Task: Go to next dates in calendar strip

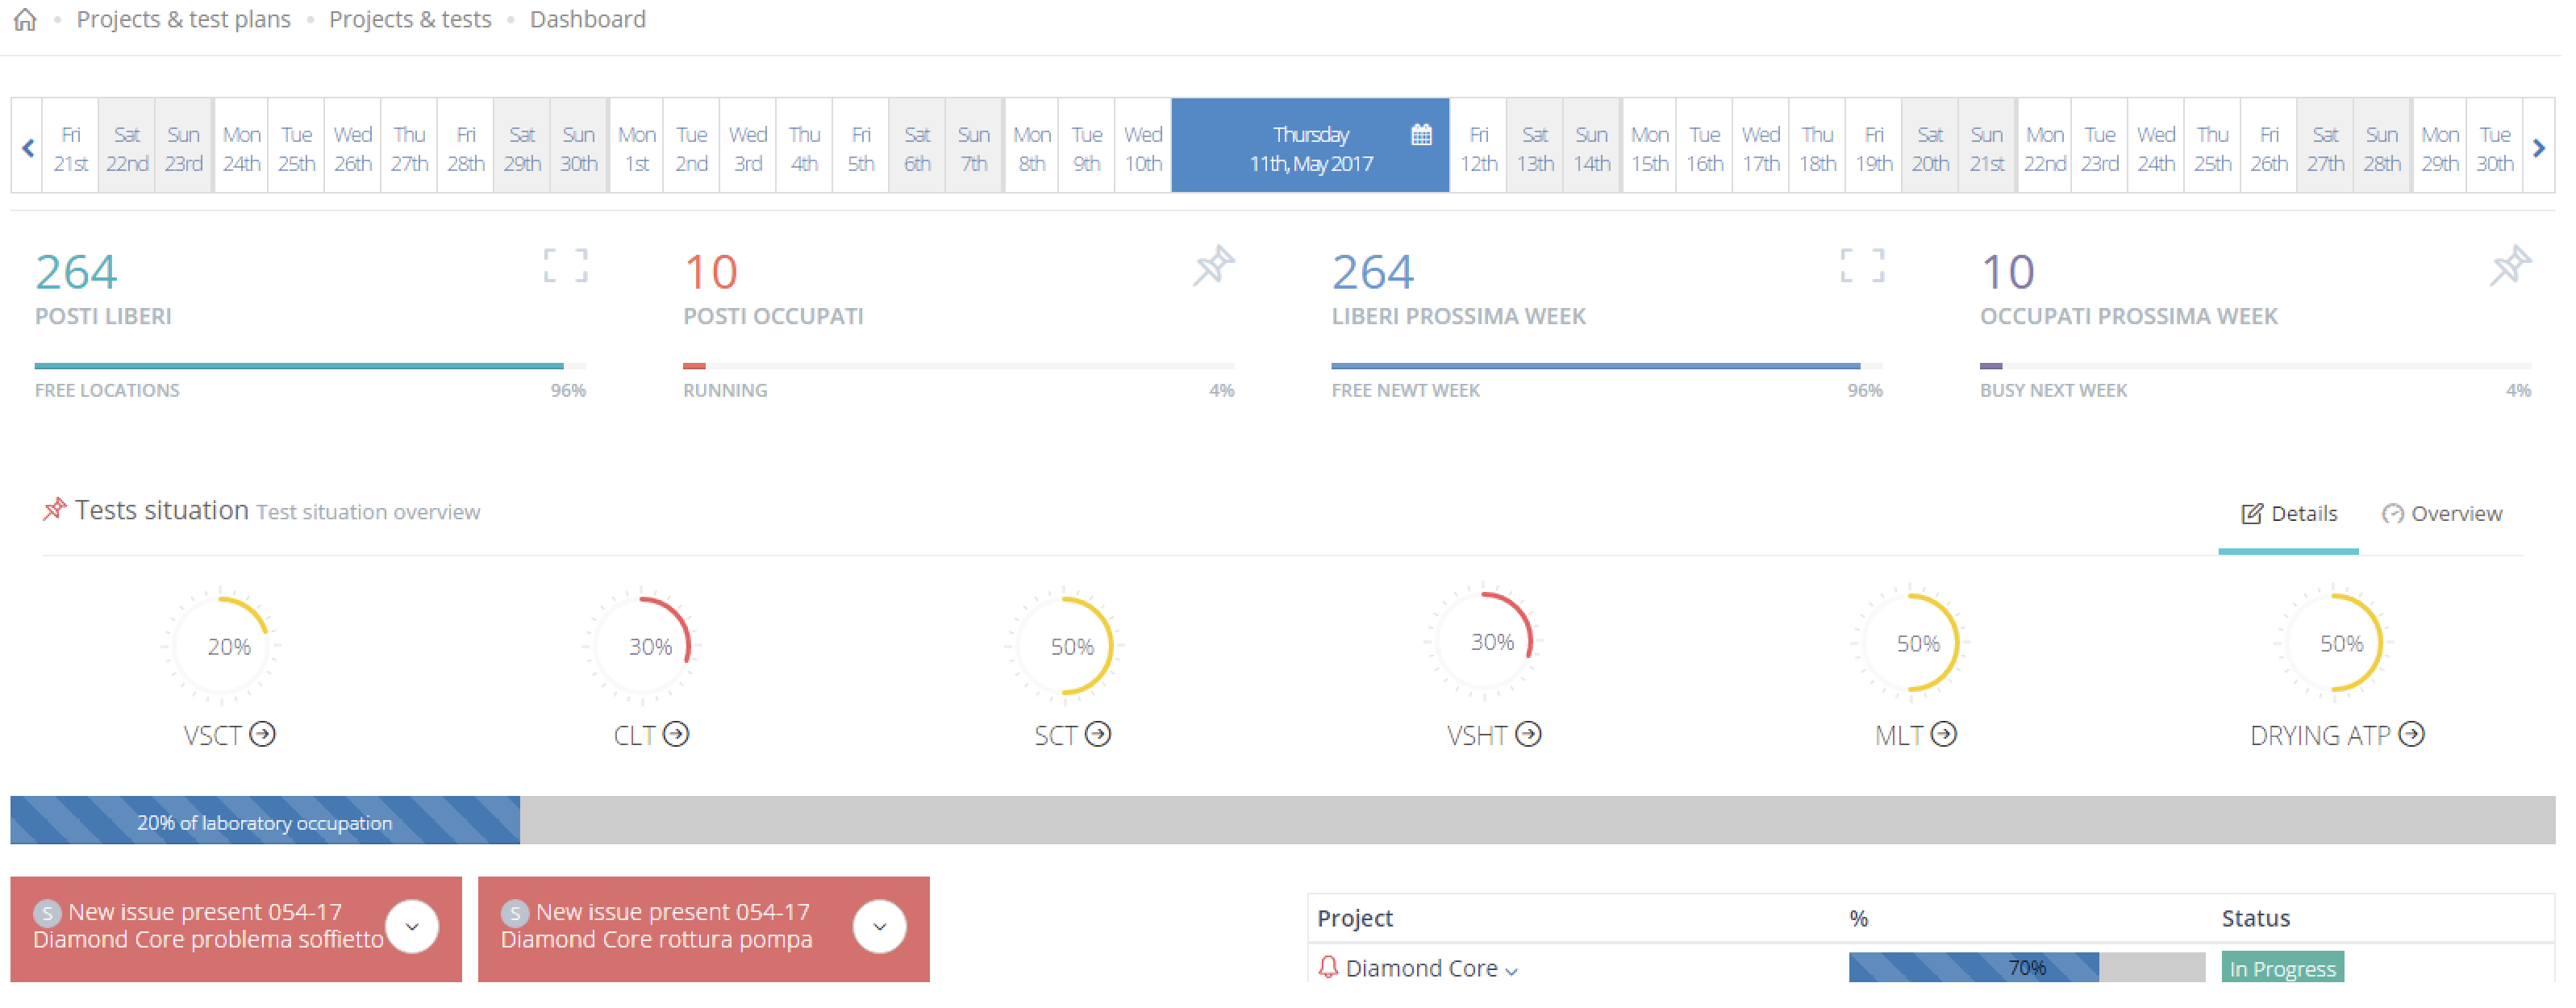Action: point(2538,148)
